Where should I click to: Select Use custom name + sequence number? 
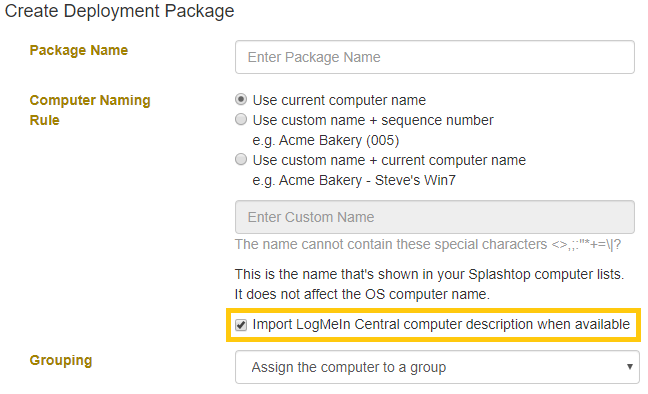click(241, 119)
